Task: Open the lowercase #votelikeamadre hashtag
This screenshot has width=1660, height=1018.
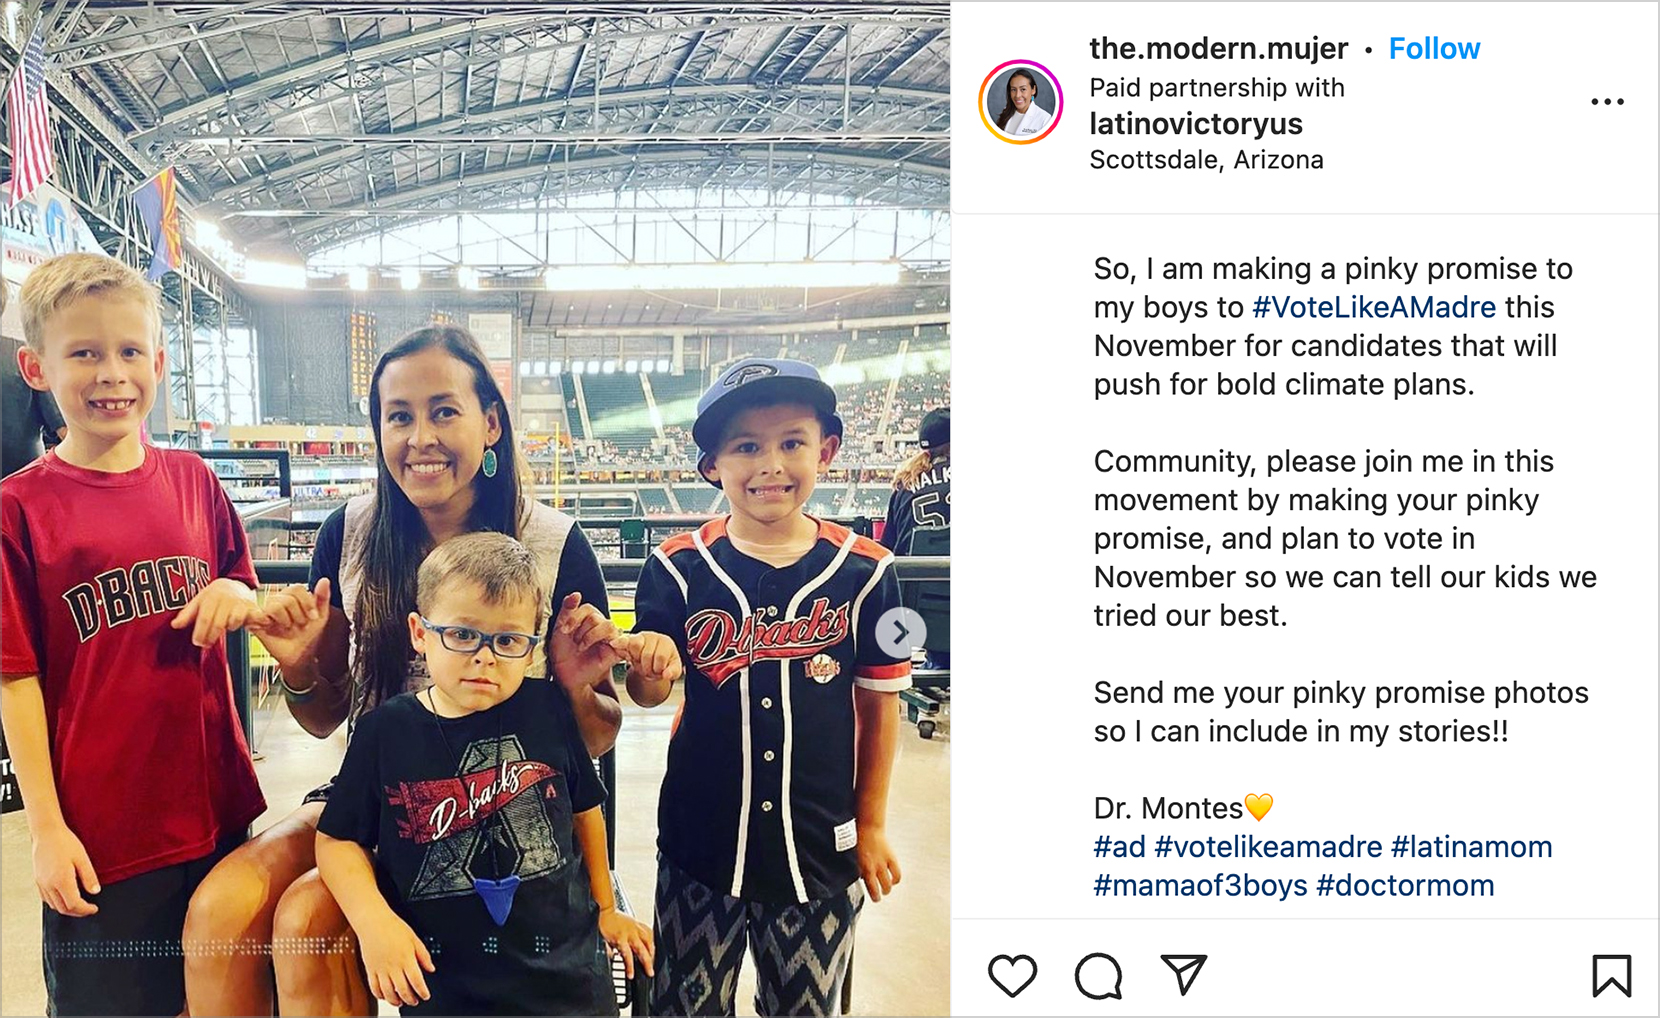Action: pos(1268,847)
